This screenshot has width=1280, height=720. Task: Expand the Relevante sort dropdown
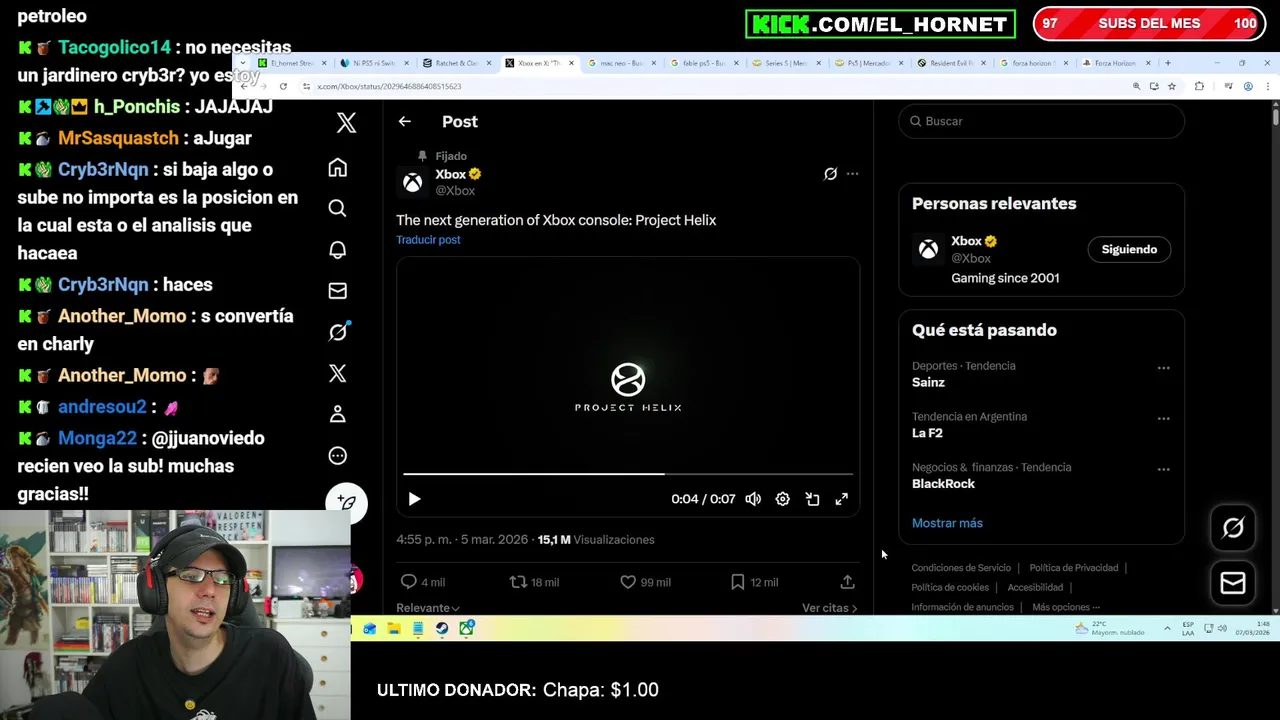point(428,608)
